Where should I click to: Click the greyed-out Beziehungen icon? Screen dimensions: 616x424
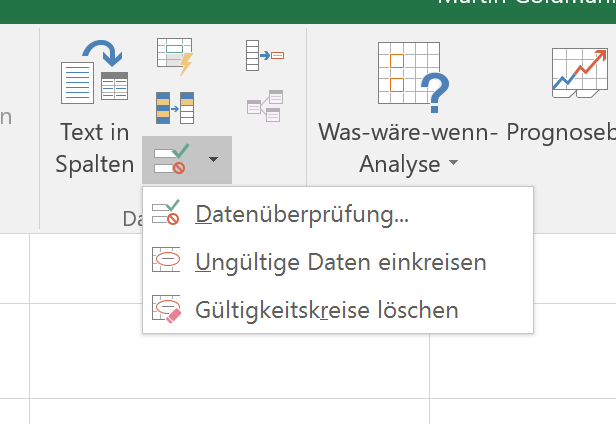point(264,105)
